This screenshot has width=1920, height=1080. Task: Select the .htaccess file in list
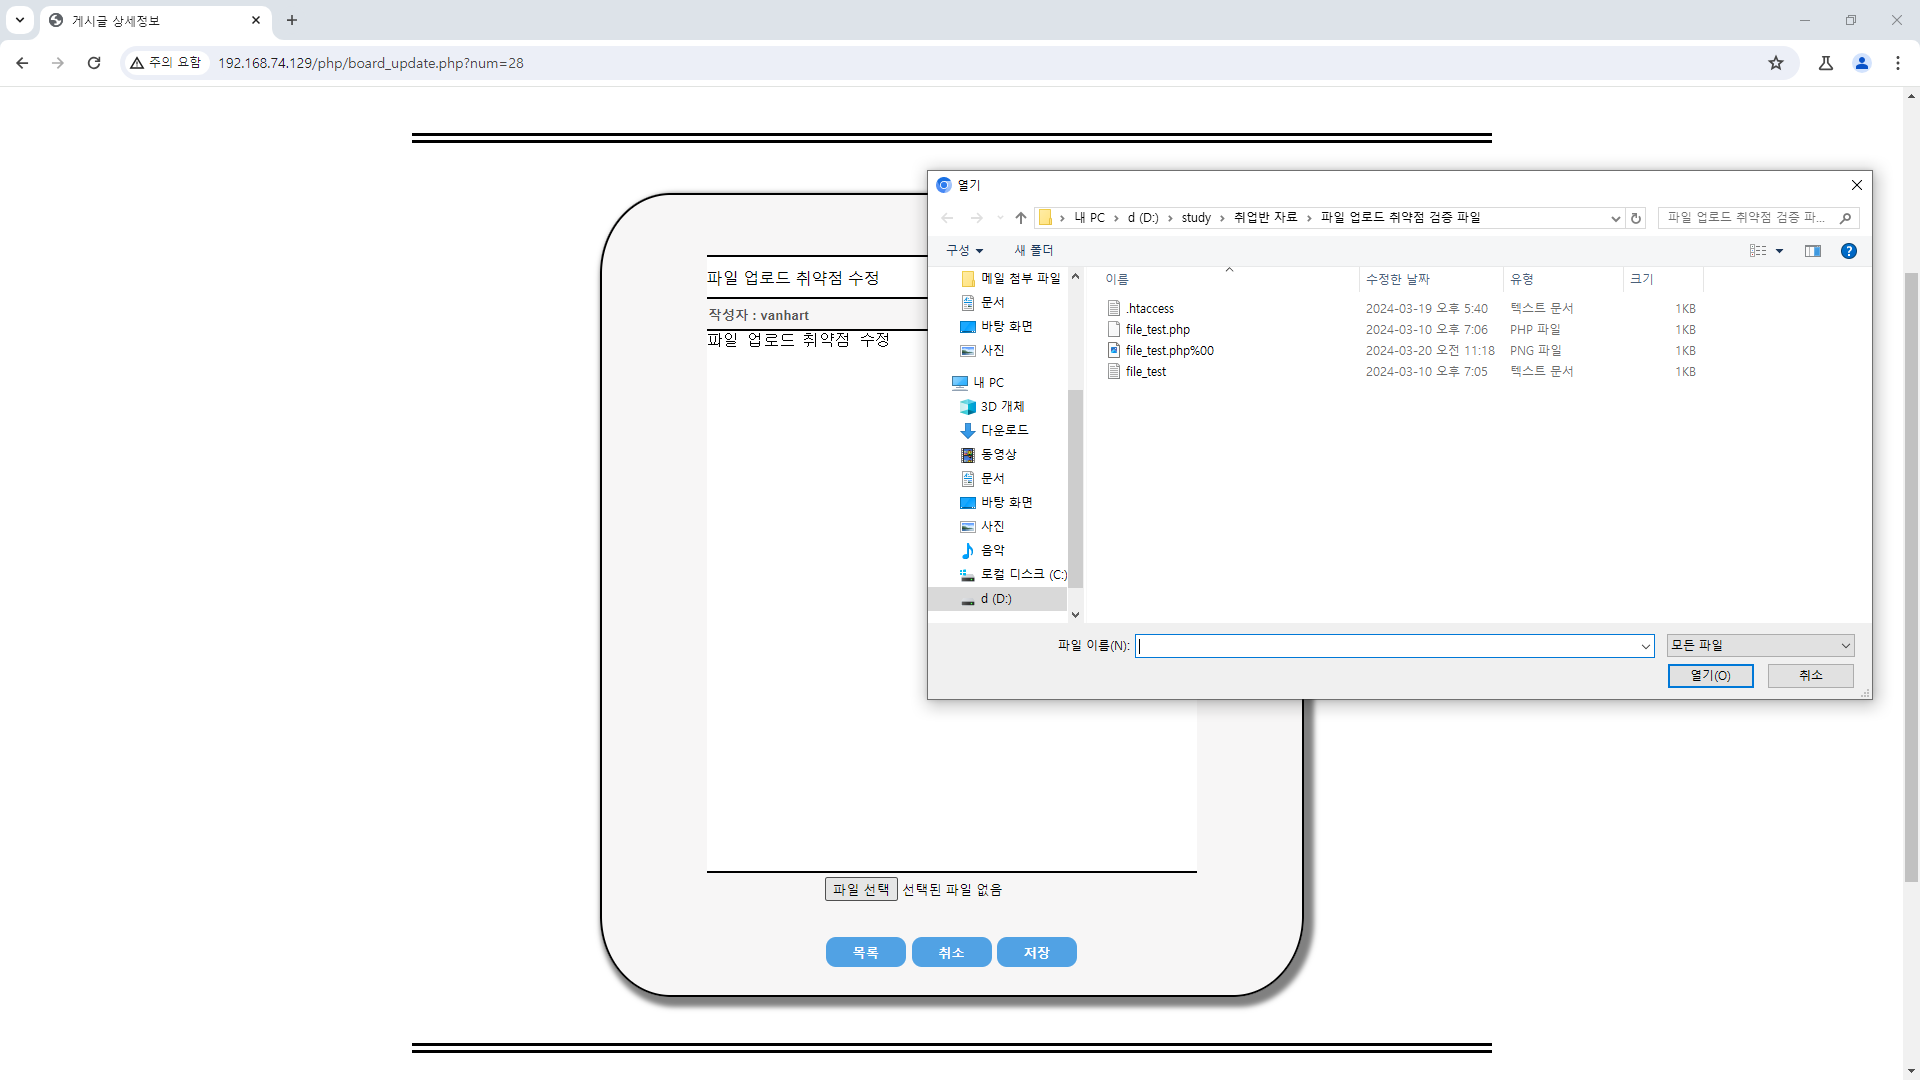(1149, 309)
